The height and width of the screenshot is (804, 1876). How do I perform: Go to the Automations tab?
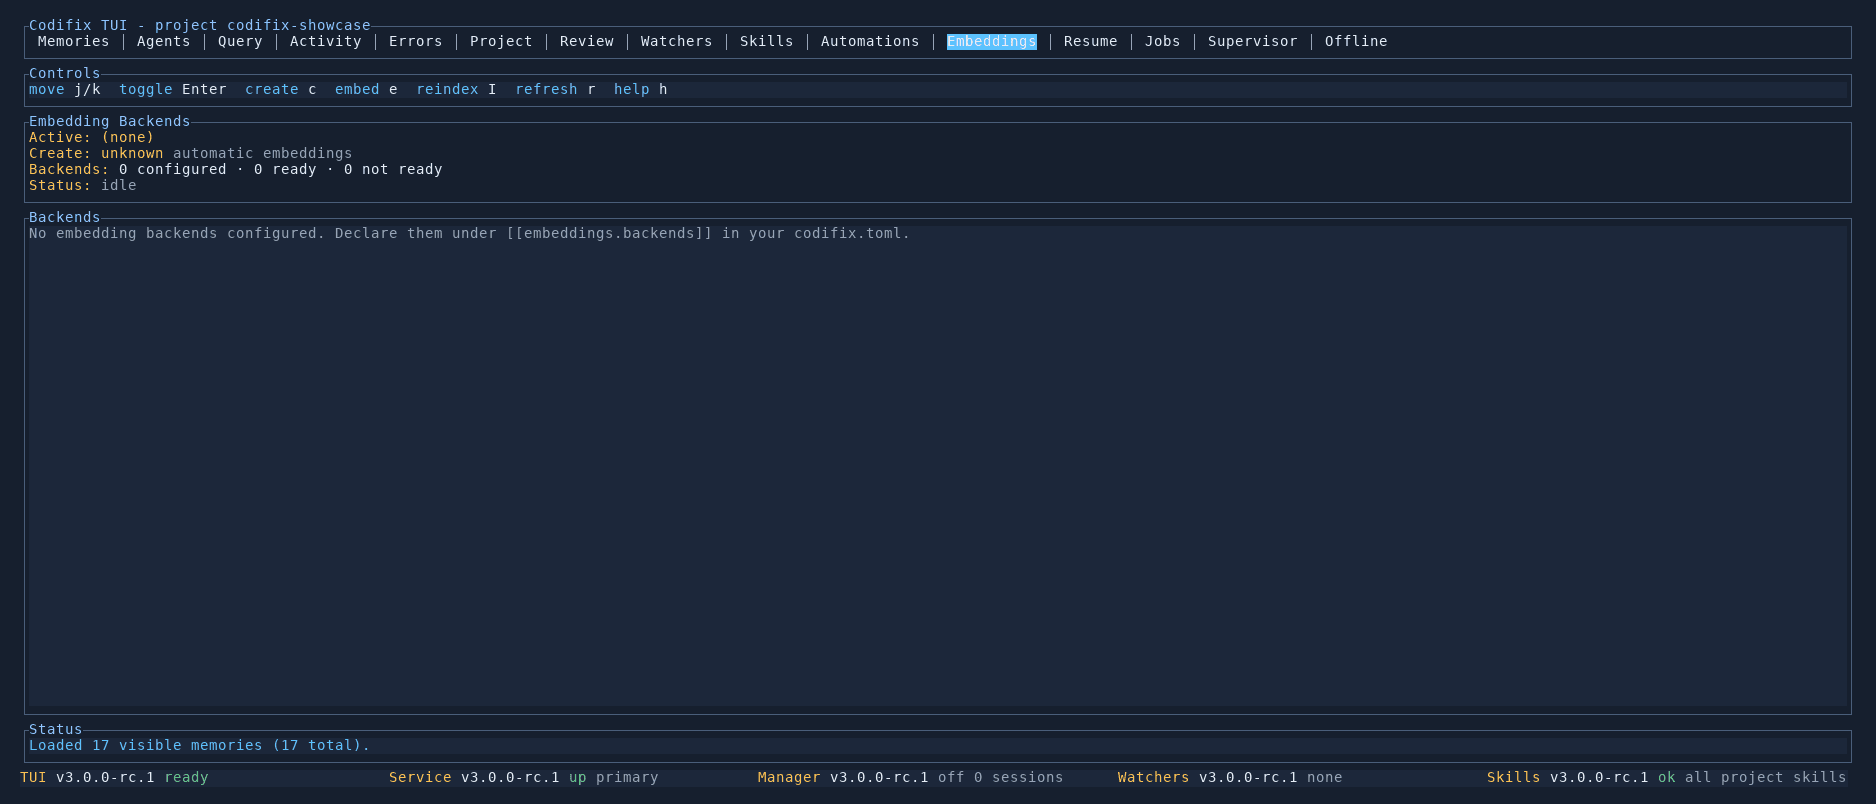click(x=870, y=41)
